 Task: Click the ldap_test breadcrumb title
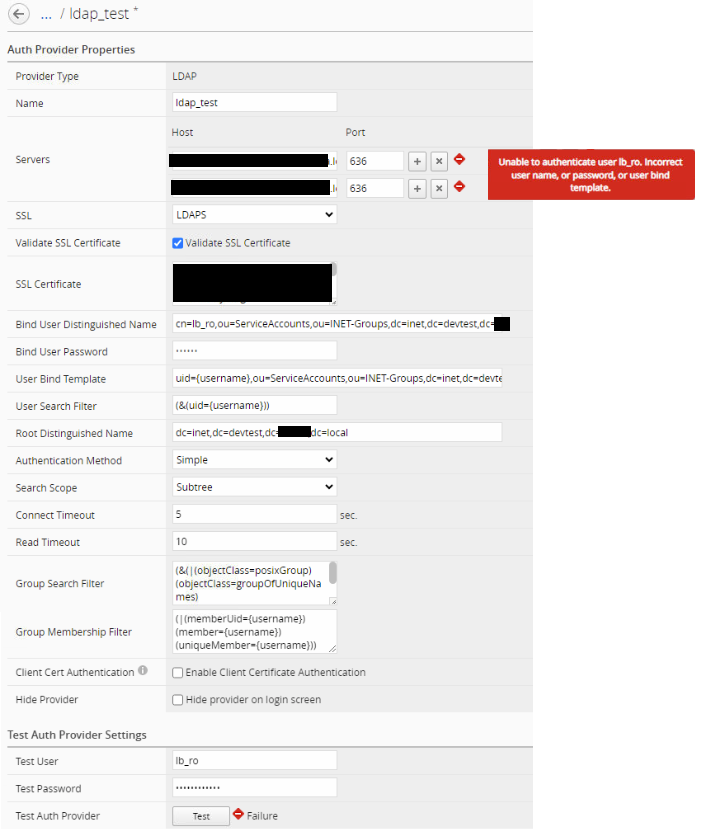point(99,14)
